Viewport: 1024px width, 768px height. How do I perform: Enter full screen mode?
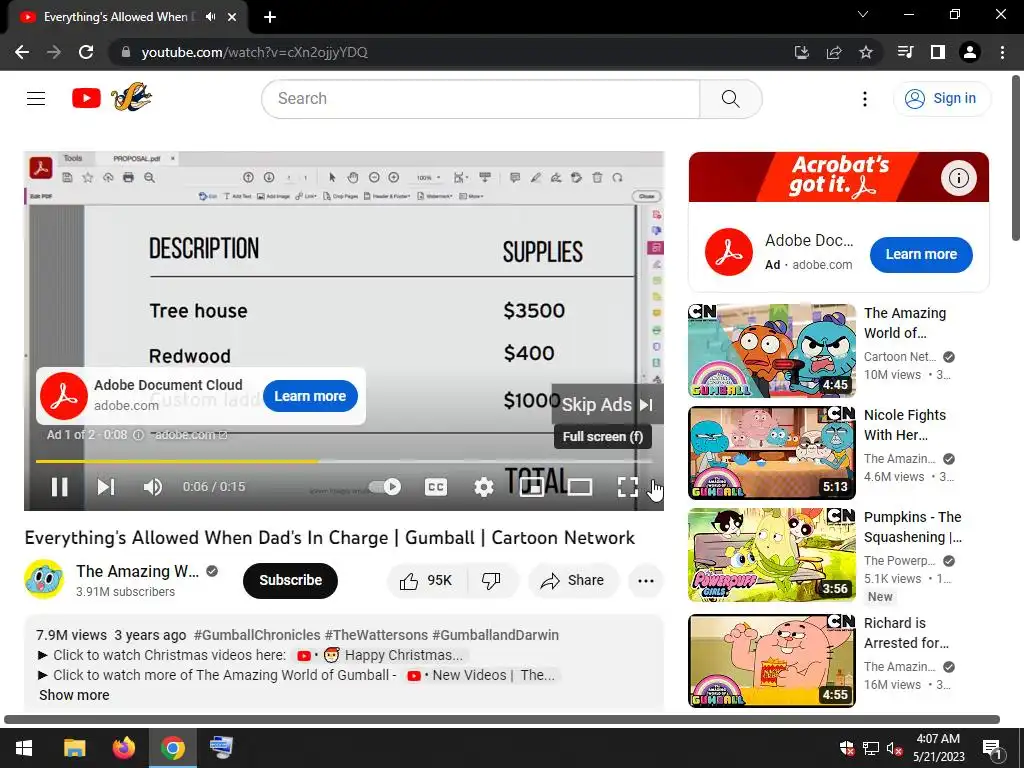[x=628, y=487]
